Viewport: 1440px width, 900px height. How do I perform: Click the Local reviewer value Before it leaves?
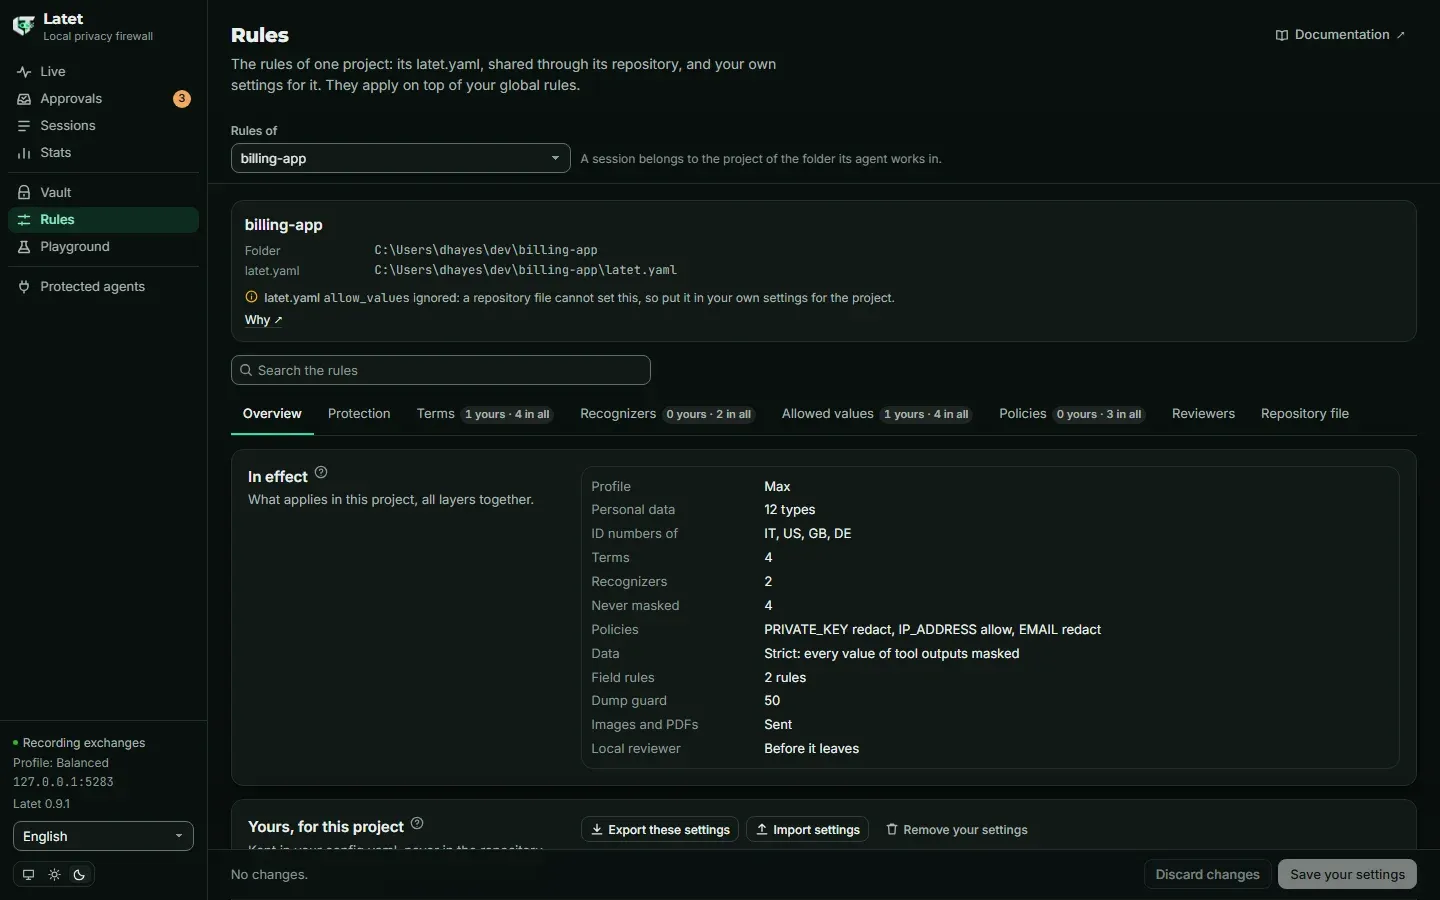tap(811, 749)
